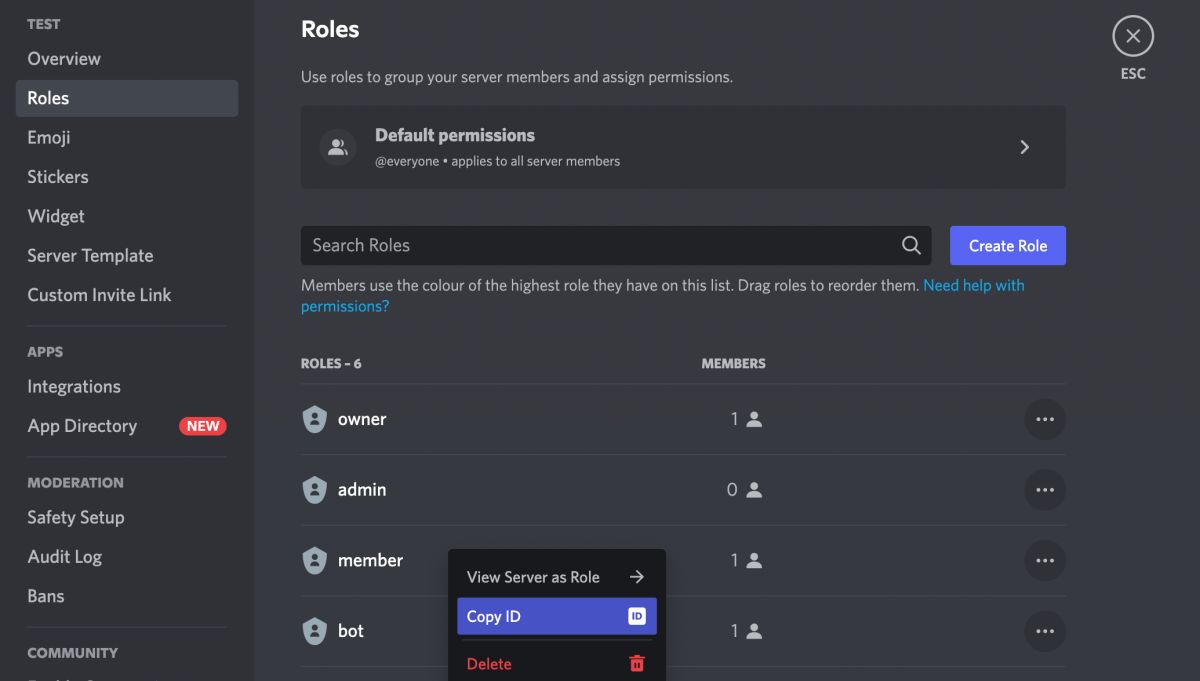Image resolution: width=1200 pixels, height=681 pixels.
Task: Click the red trash icon next to Delete
Action: pyautogui.click(x=637, y=664)
